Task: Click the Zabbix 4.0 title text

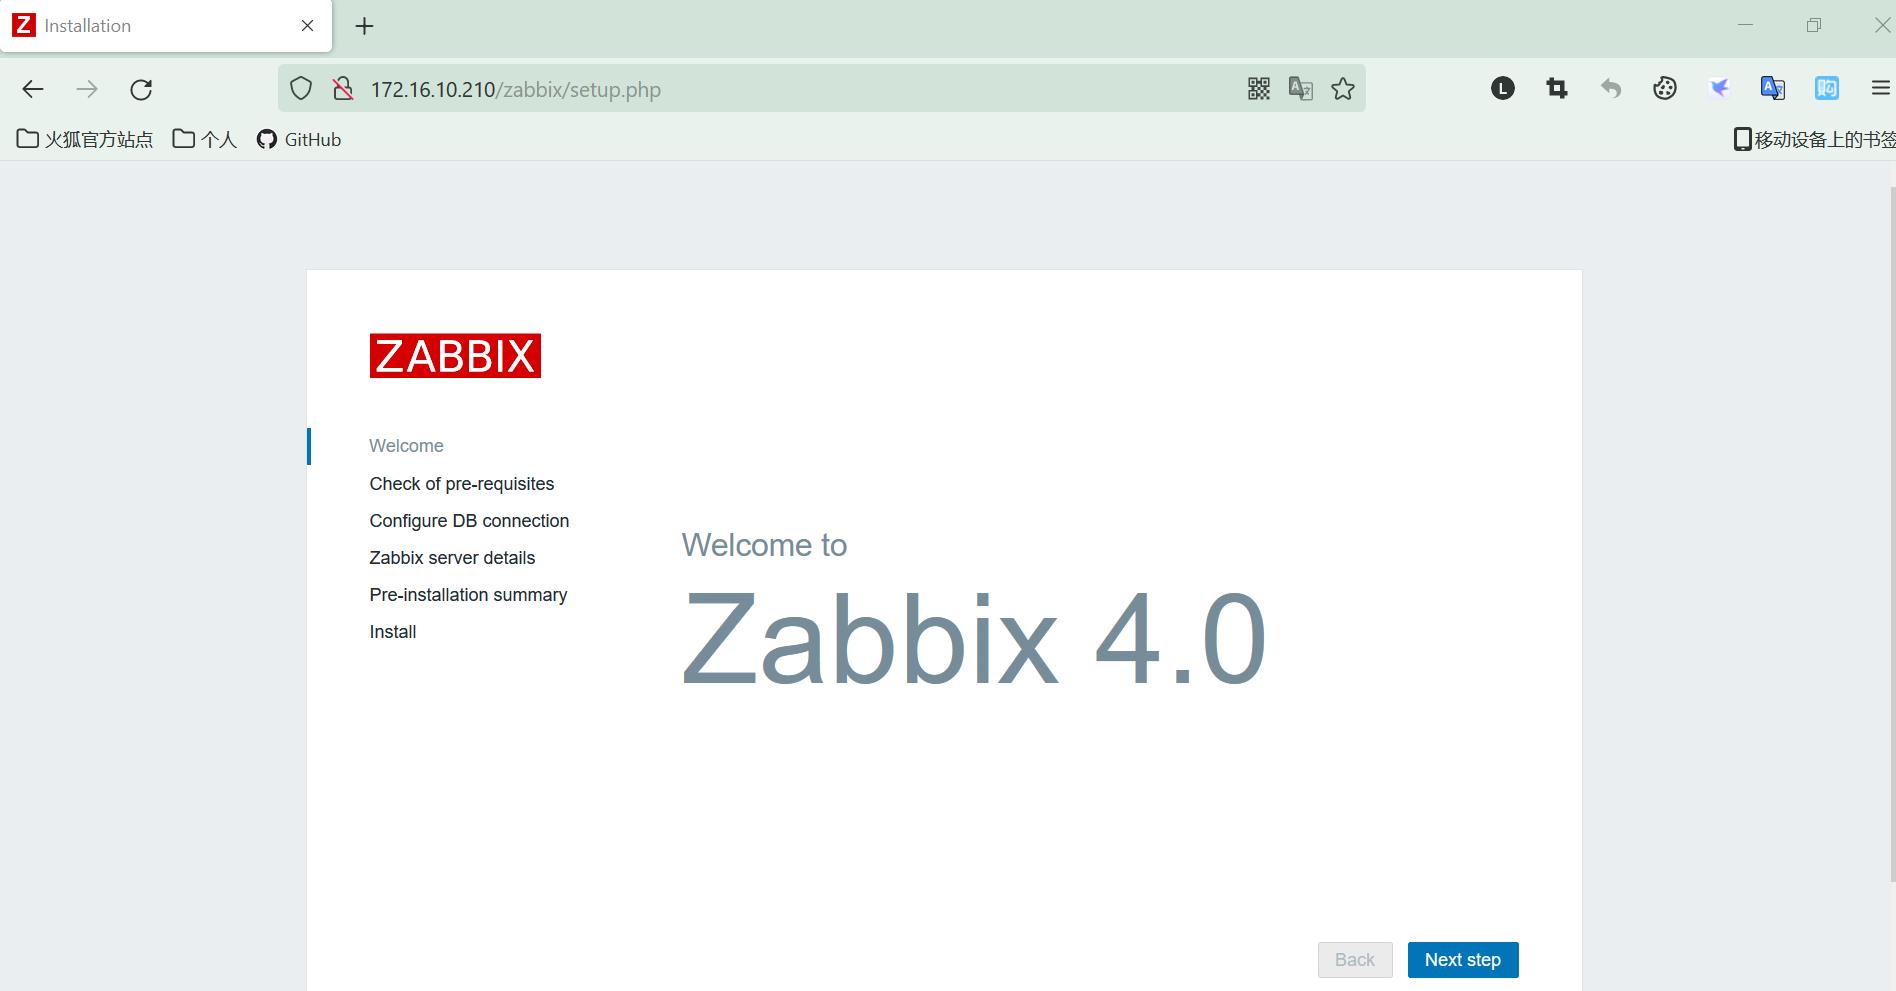Action: coord(974,639)
